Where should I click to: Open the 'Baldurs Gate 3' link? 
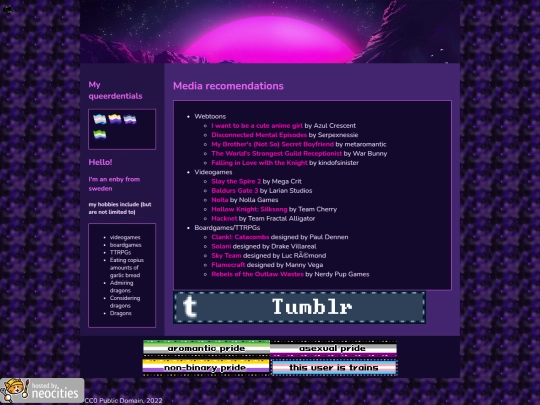pos(235,191)
